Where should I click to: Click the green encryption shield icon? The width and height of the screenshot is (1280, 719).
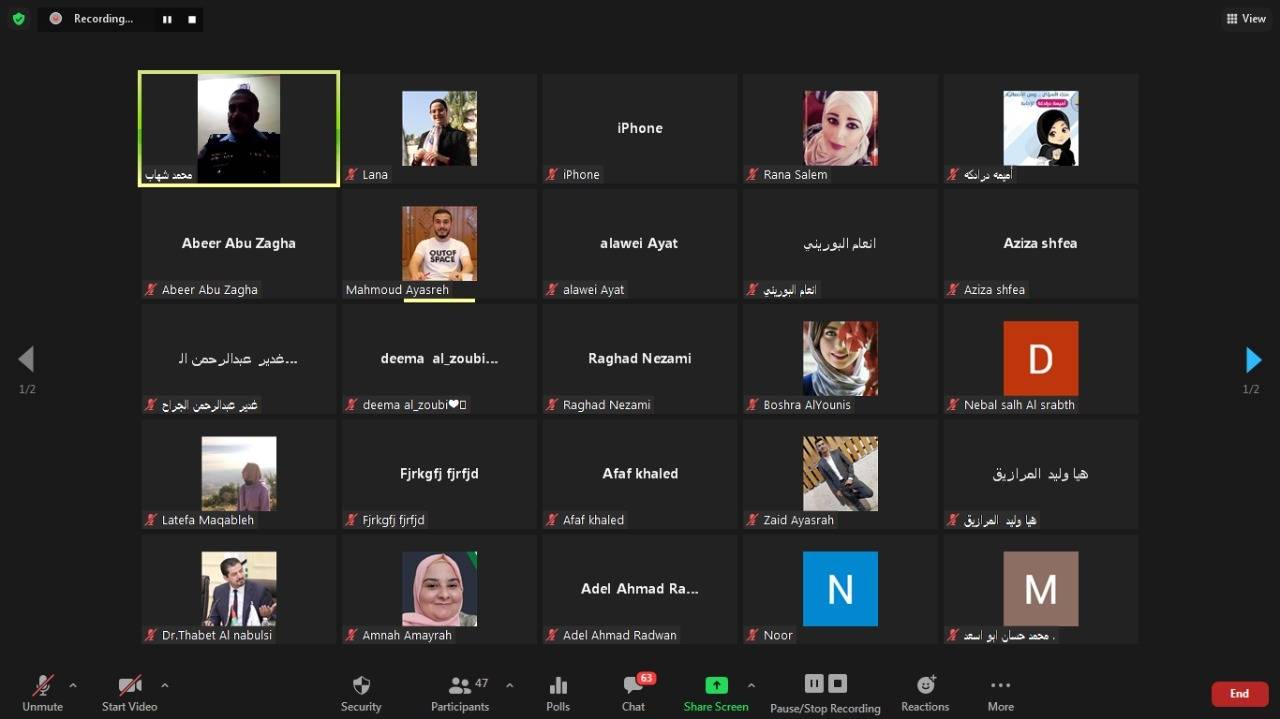18,19
